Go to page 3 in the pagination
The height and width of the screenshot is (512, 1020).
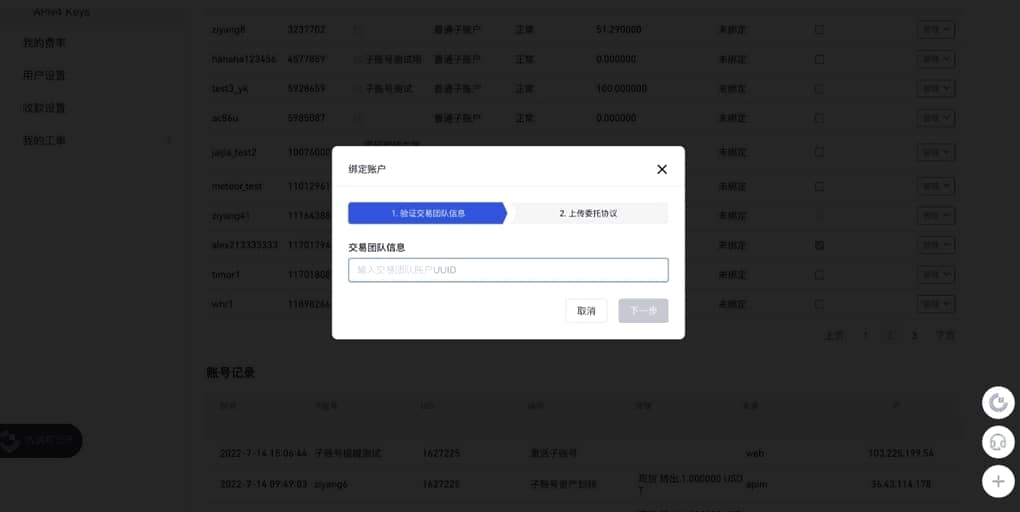click(x=914, y=336)
